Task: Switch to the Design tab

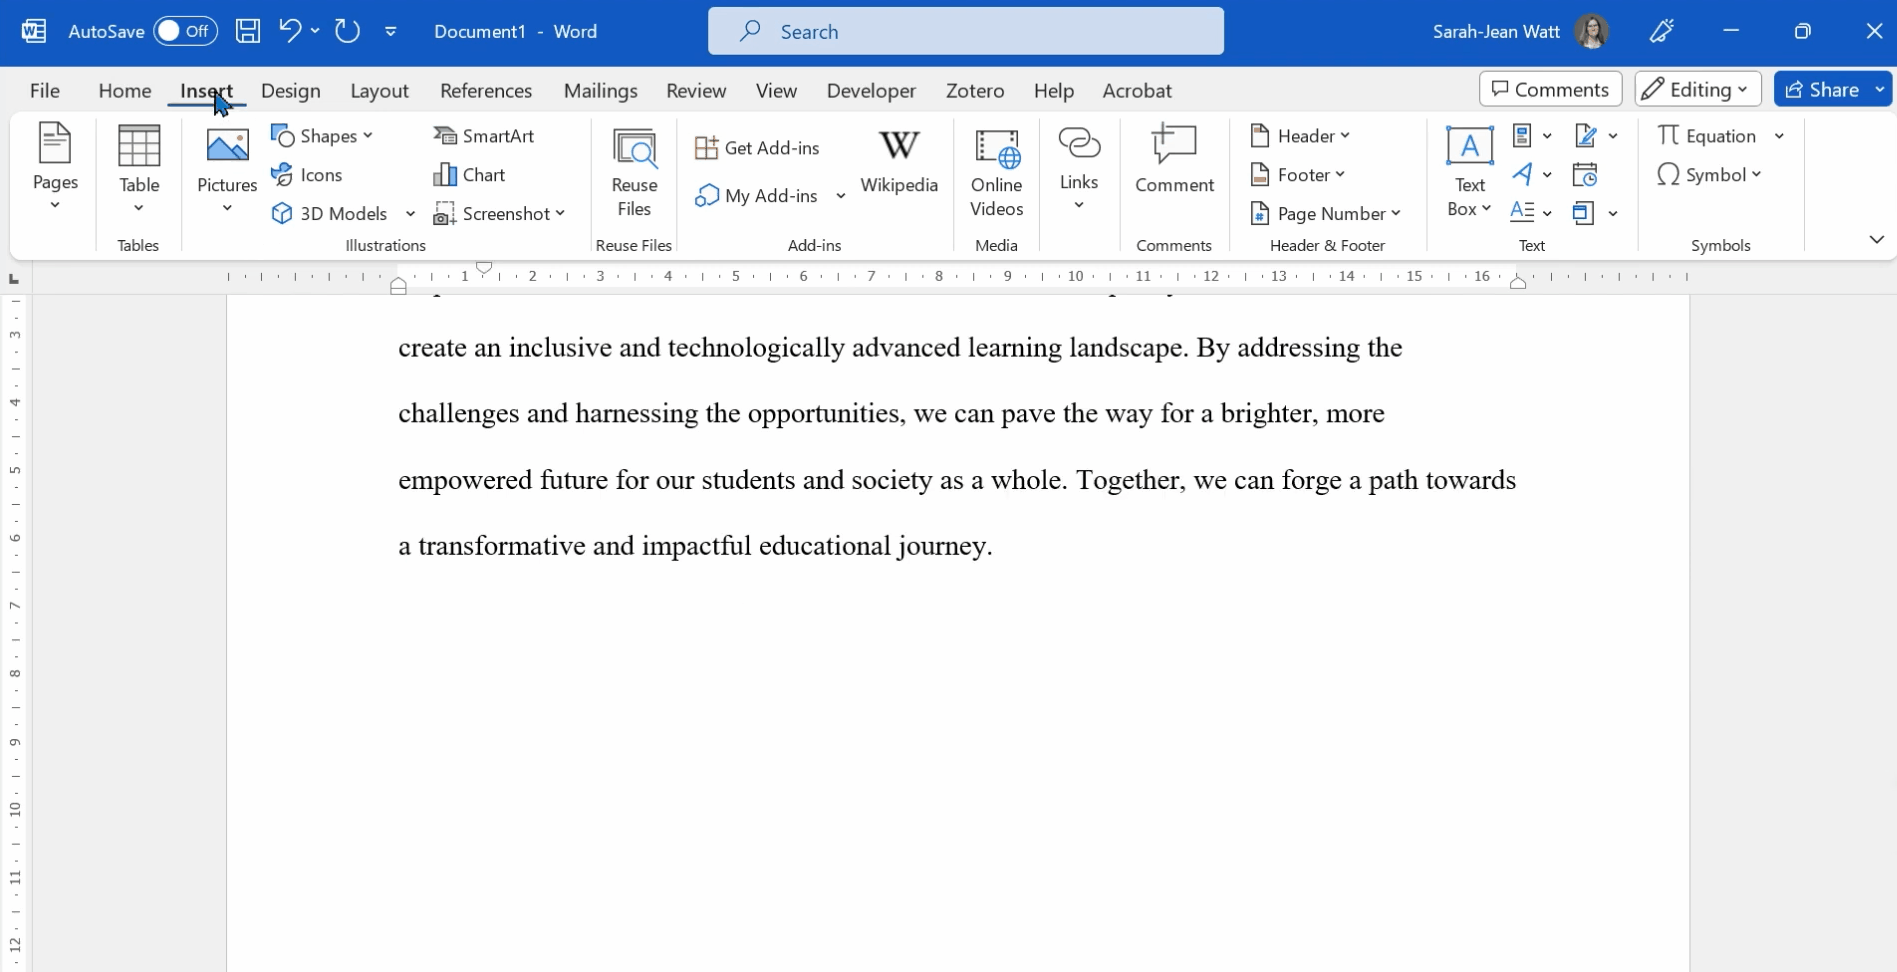Action: tap(291, 90)
